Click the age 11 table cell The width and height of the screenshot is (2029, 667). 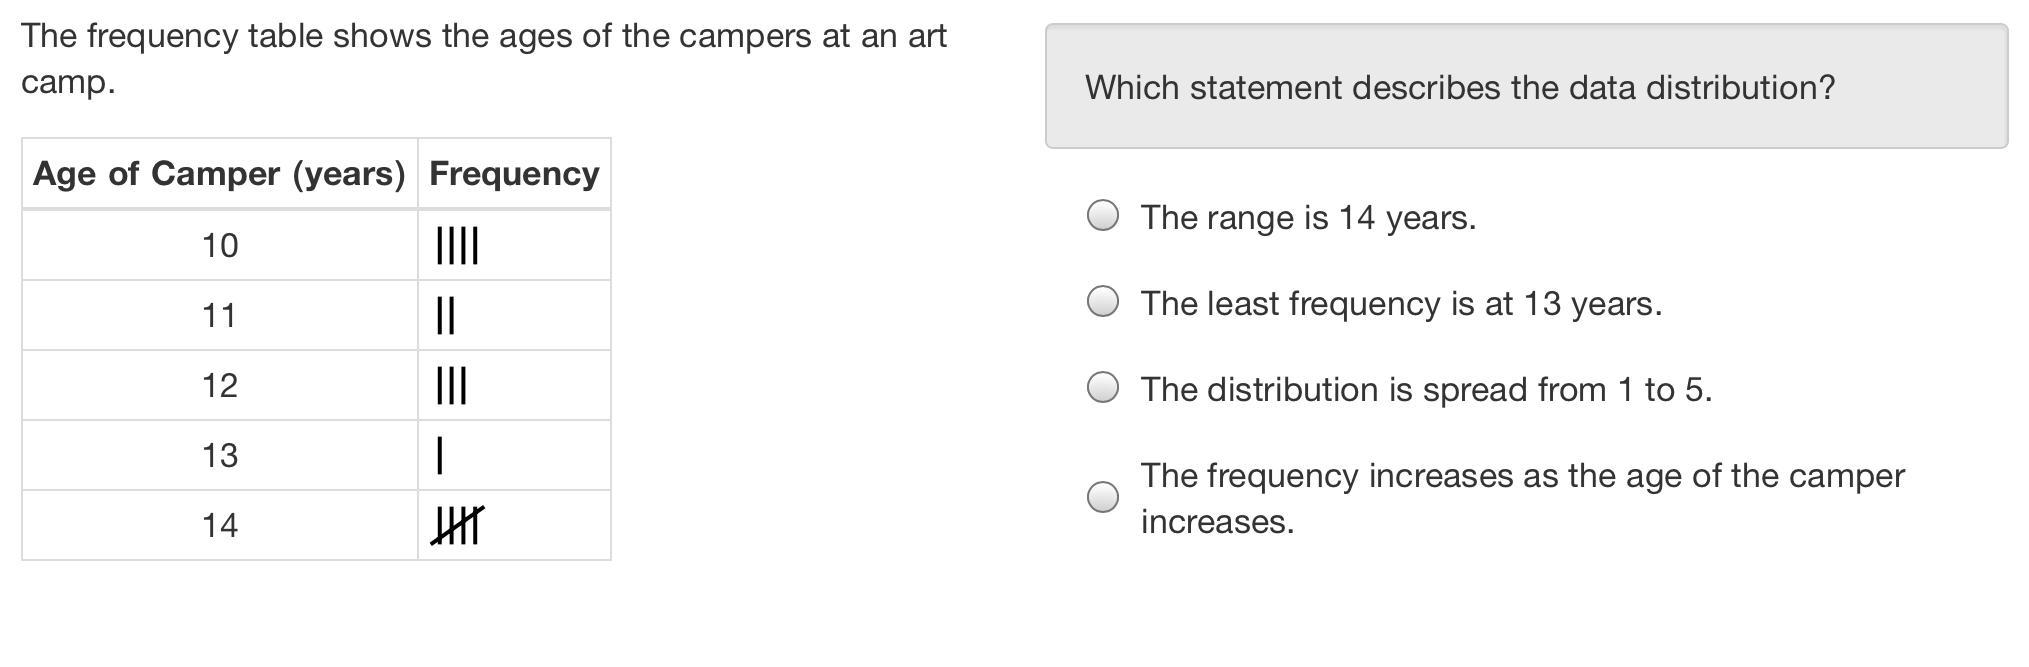click(220, 316)
